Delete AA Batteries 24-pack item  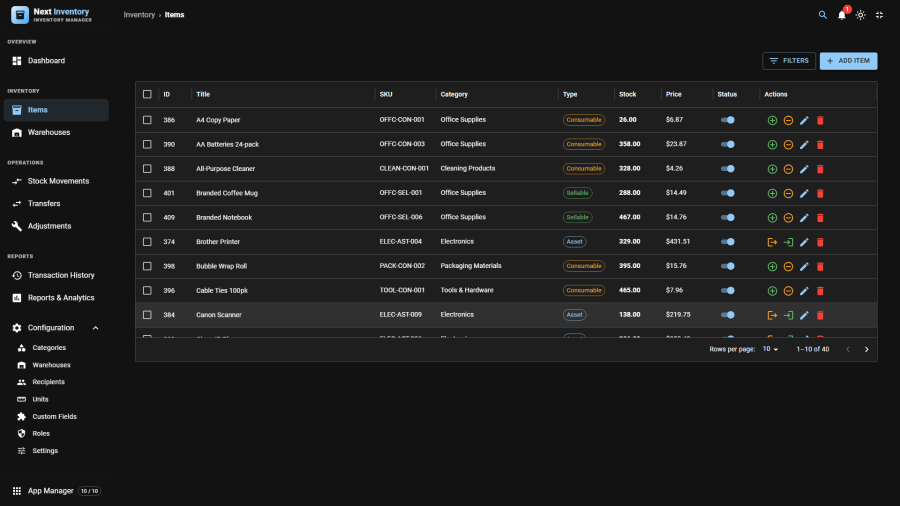[x=820, y=145]
